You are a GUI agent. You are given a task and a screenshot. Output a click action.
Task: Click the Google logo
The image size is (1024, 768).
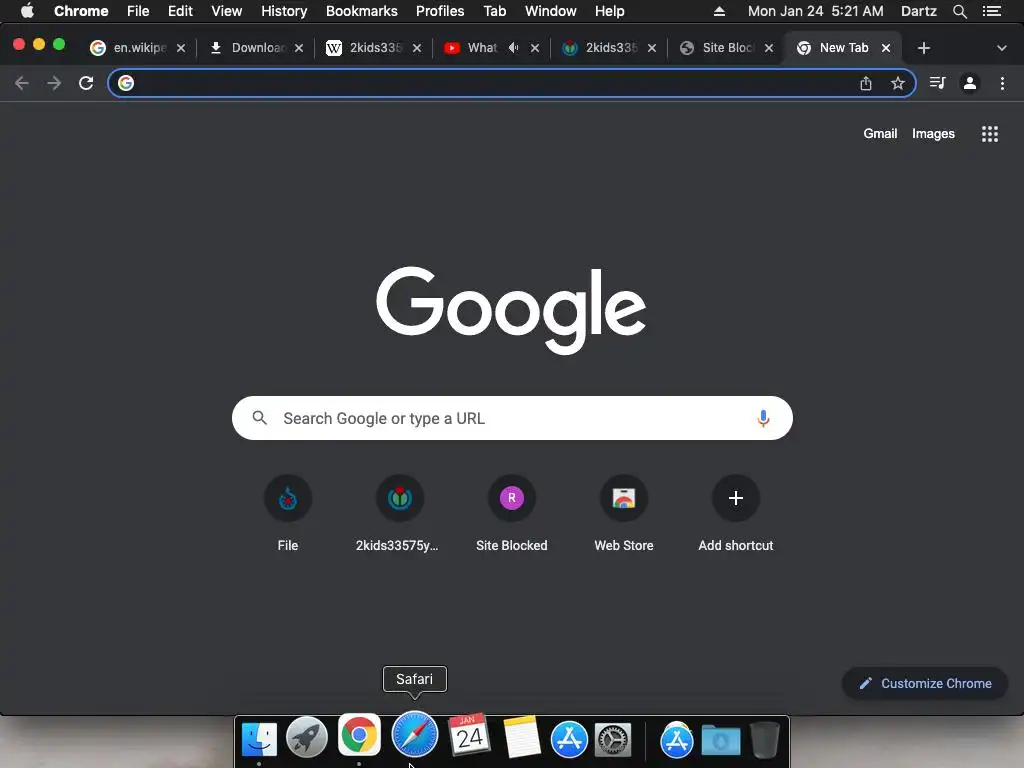(x=511, y=310)
